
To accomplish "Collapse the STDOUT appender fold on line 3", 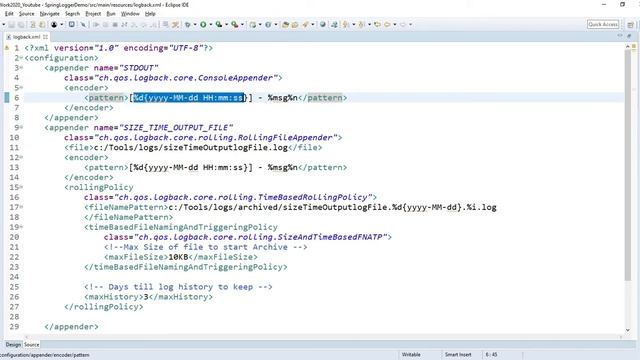I will pos(21,68).
